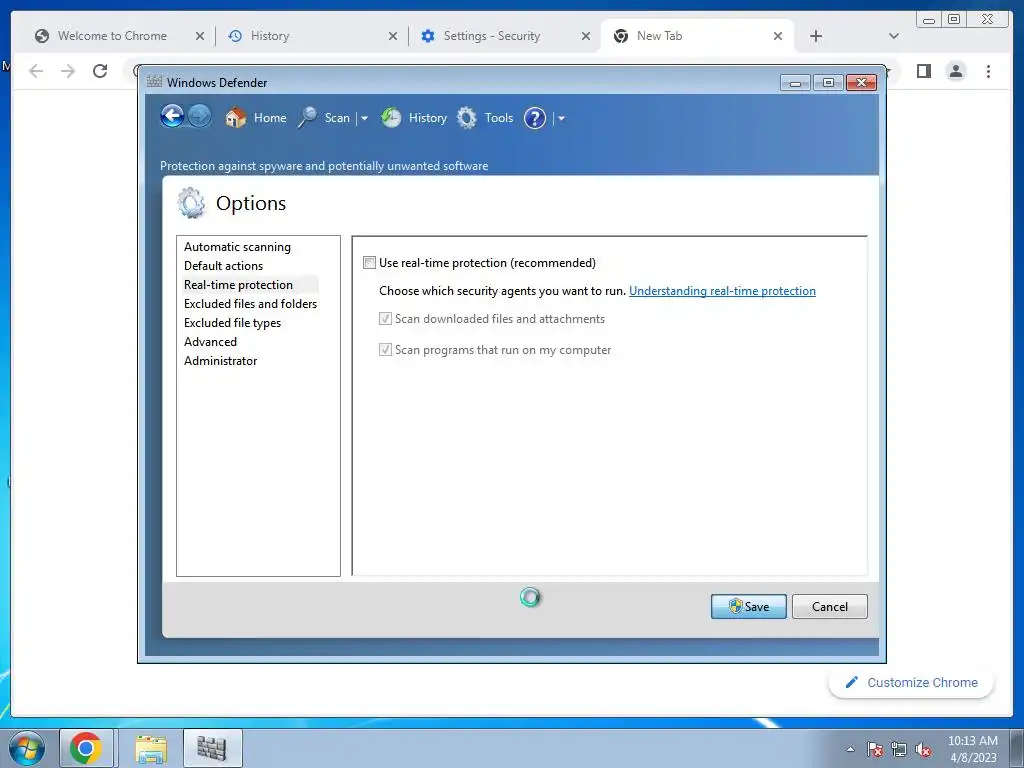Start a Scan in Windows Defender
The image size is (1024, 768).
(x=325, y=118)
